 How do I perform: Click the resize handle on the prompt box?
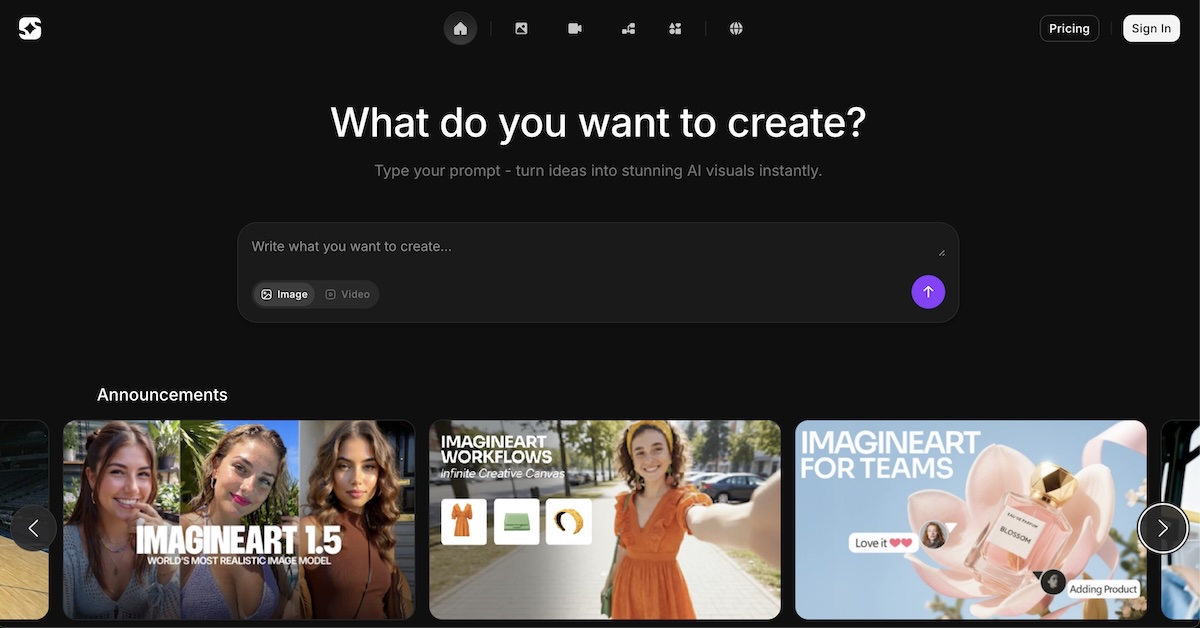pos(940,252)
